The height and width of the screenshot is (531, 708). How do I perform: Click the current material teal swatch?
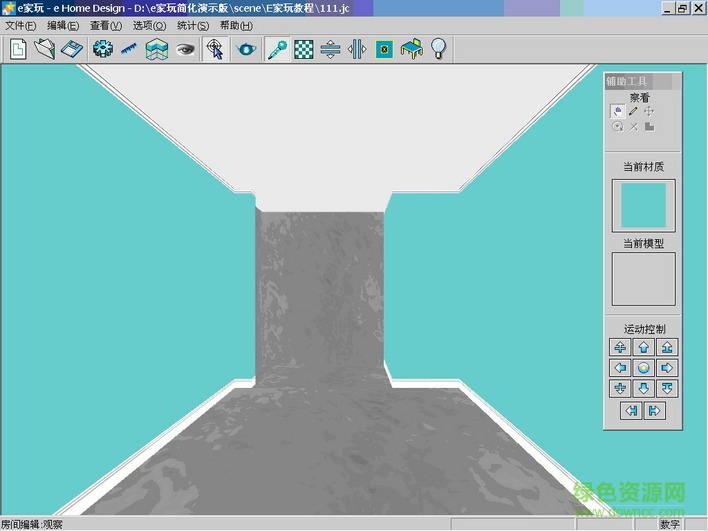pos(643,205)
